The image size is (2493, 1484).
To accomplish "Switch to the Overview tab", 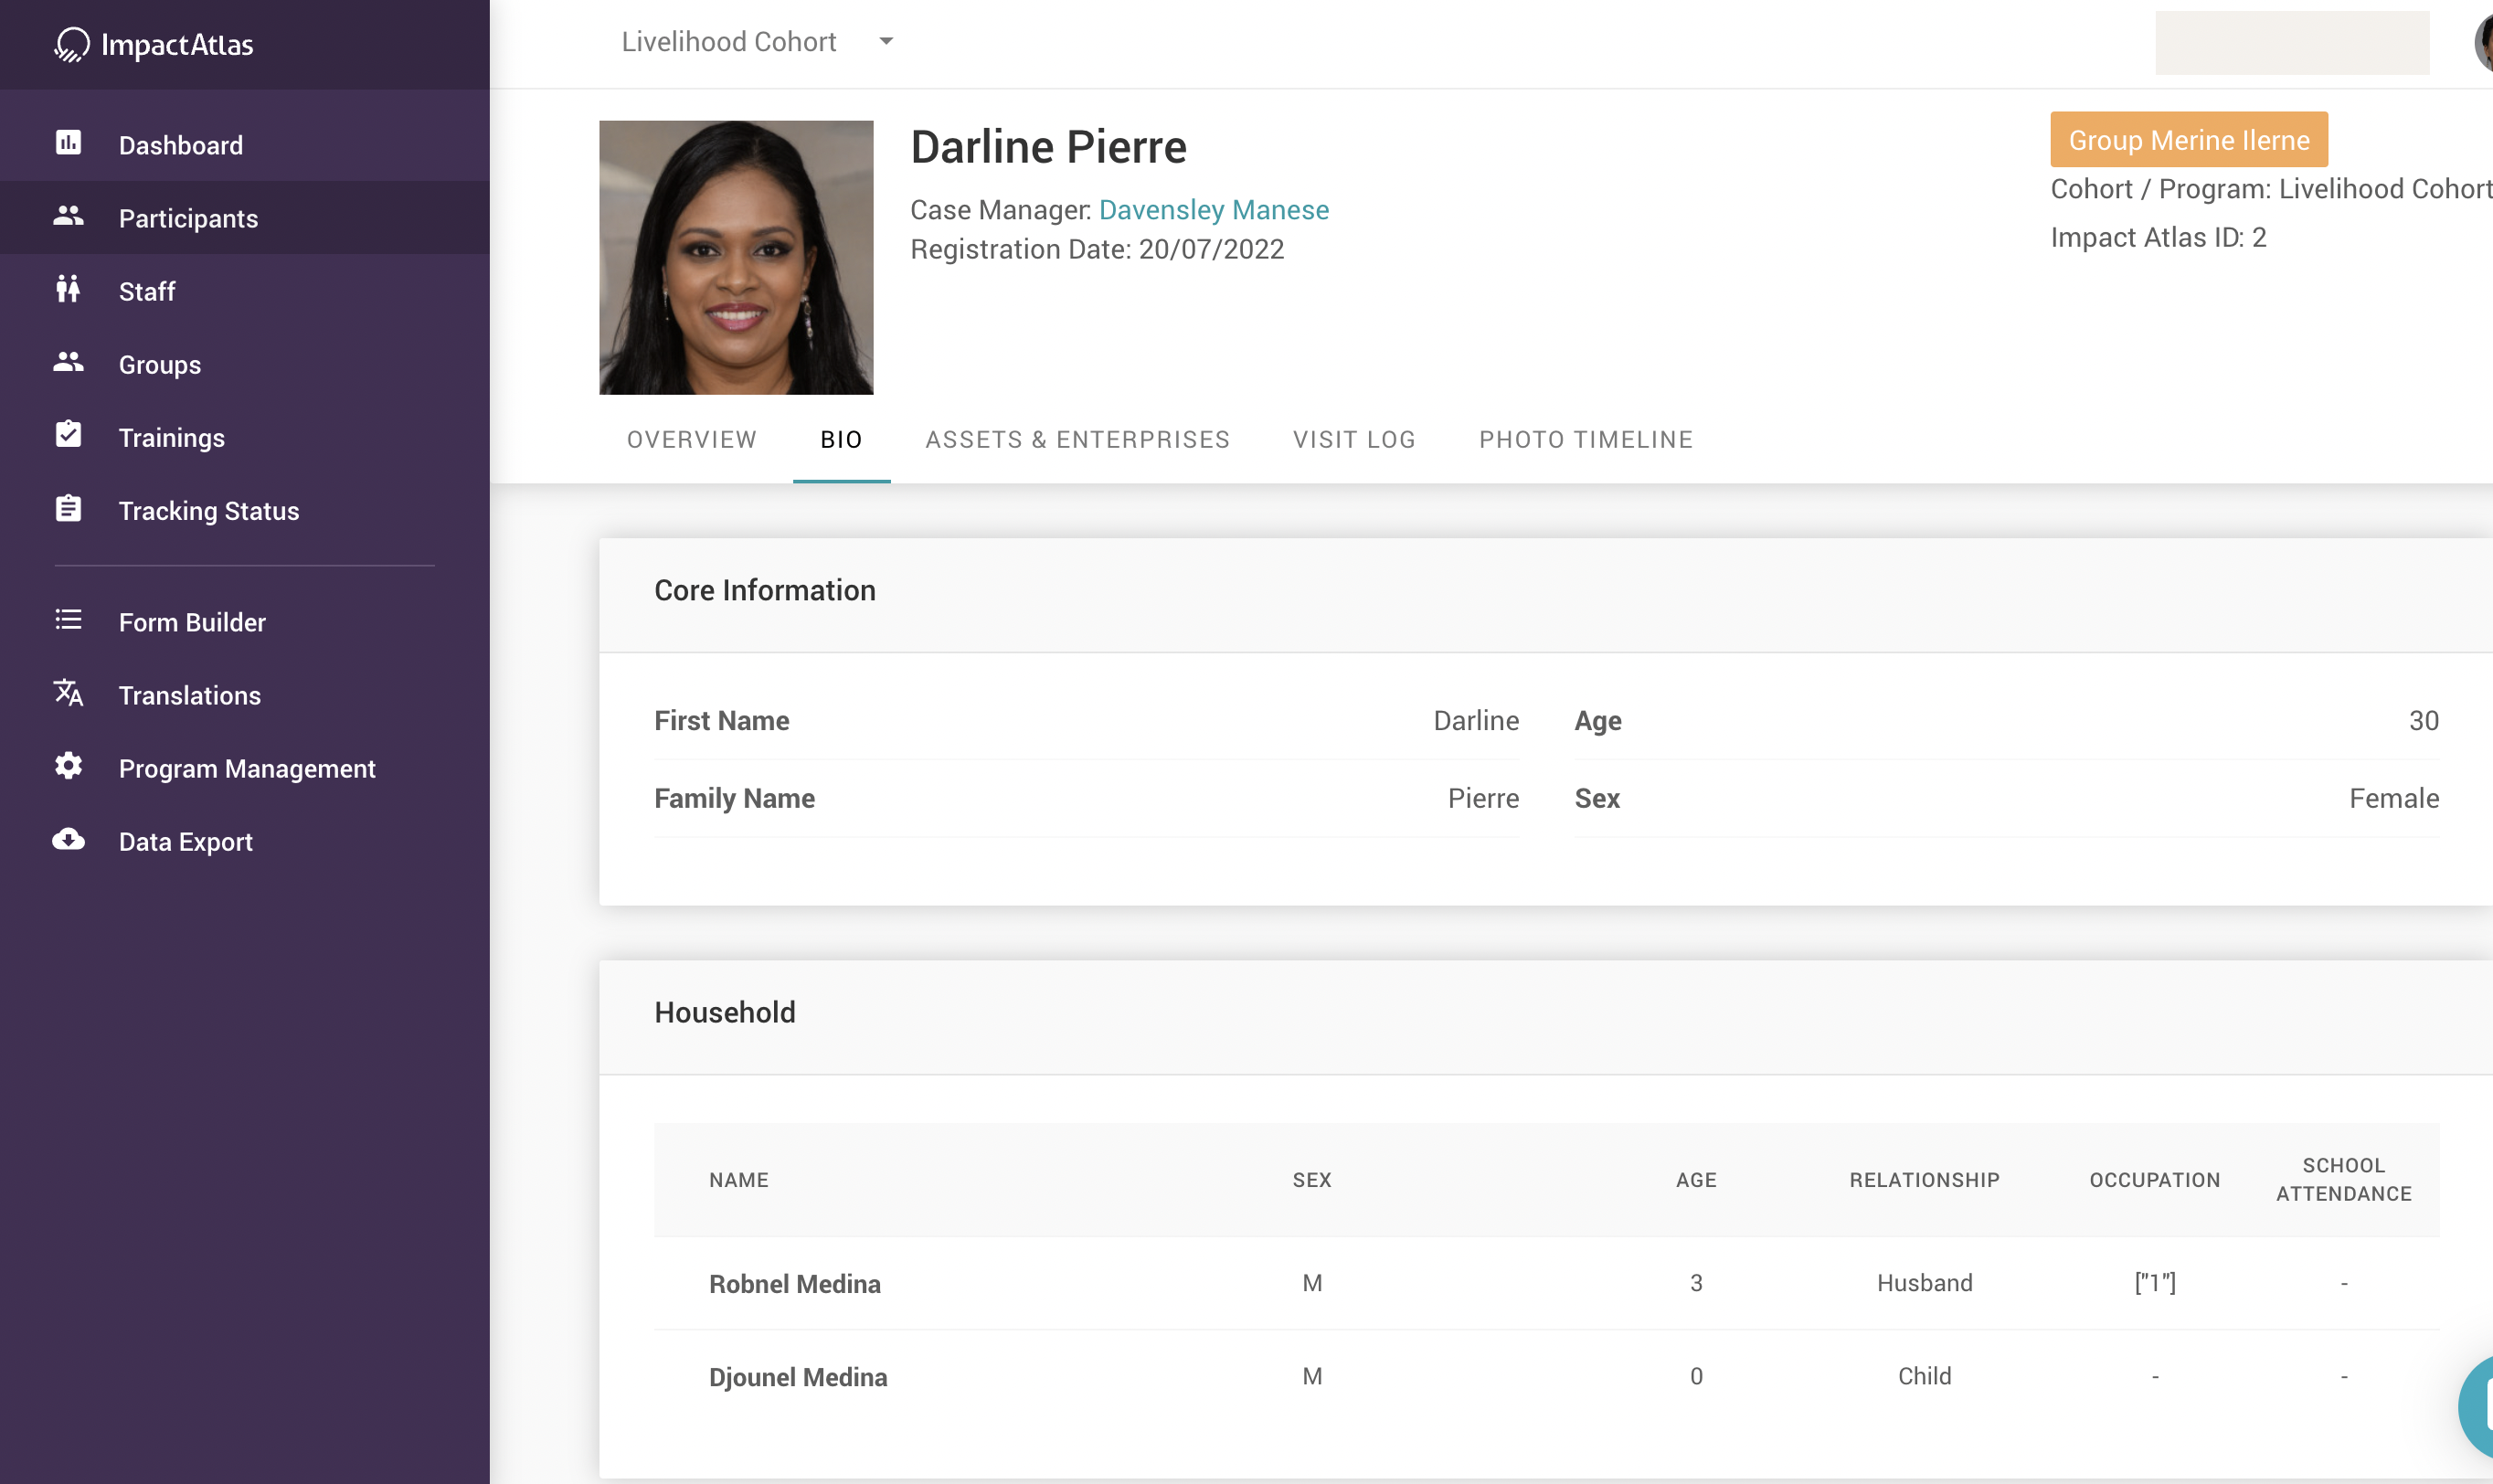I will point(691,440).
